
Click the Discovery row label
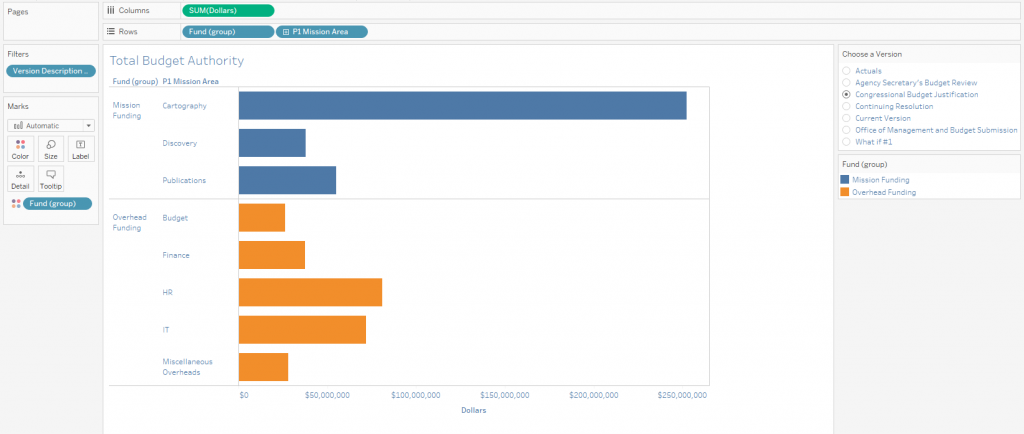(x=180, y=143)
